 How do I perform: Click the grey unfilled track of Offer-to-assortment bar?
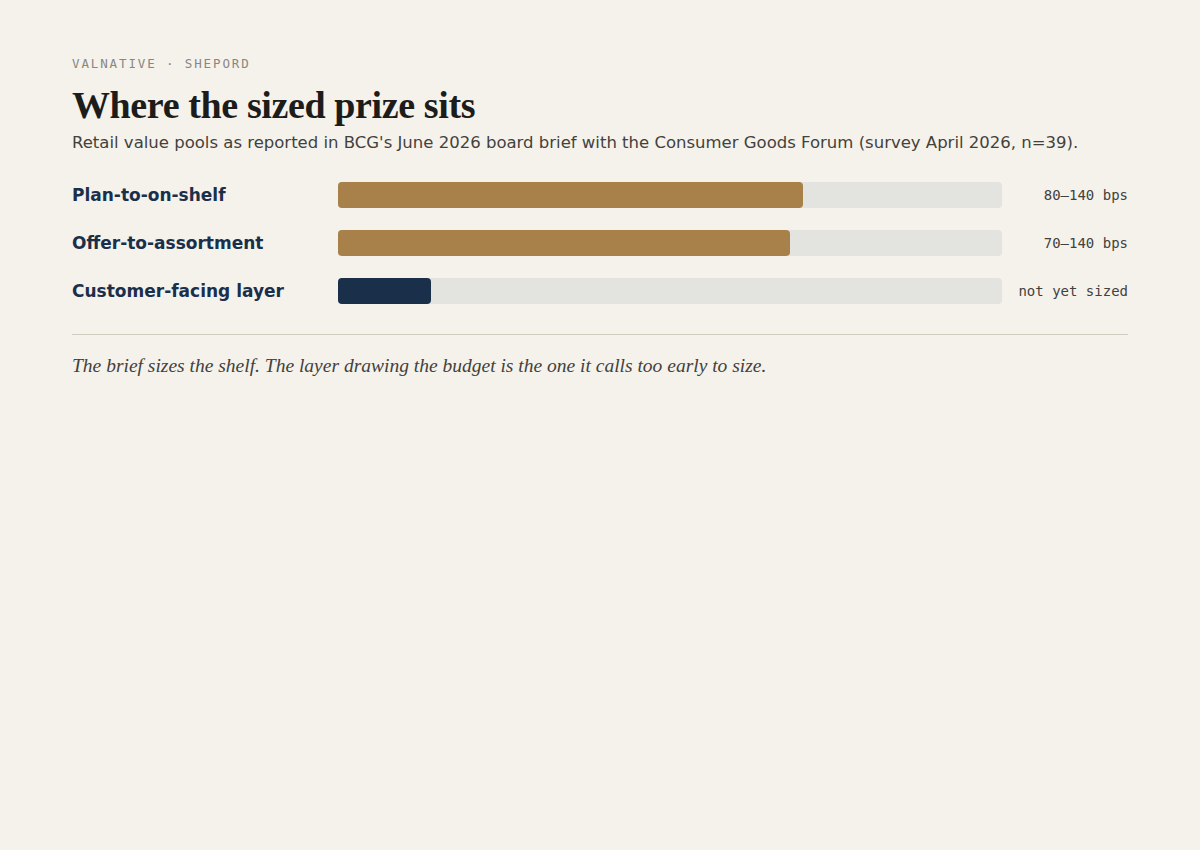(896, 243)
